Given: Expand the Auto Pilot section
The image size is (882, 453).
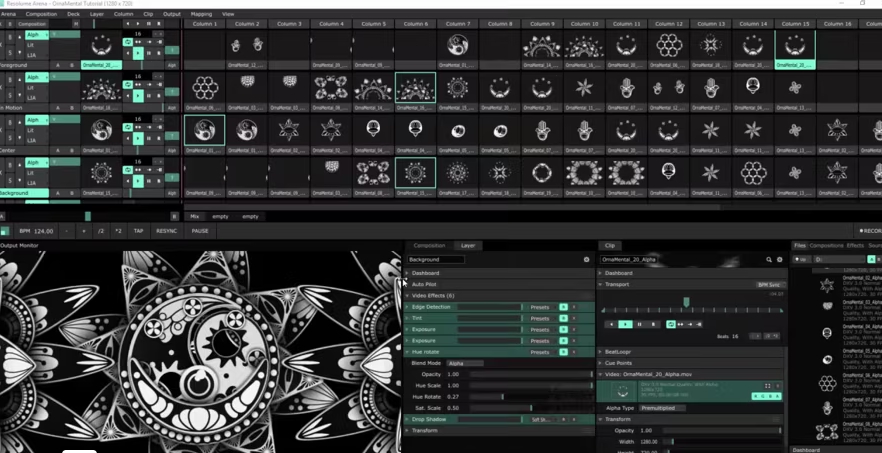Looking at the screenshot, I should [x=407, y=284].
